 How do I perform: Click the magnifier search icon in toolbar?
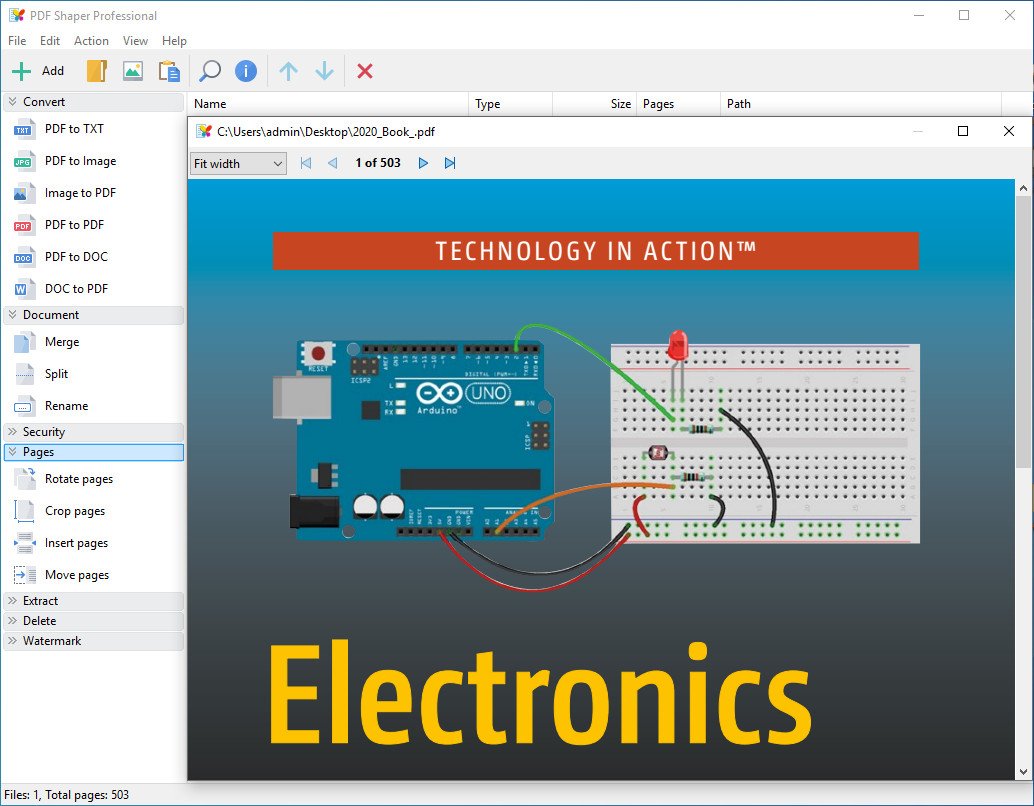pyautogui.click(x=210, y=71)
